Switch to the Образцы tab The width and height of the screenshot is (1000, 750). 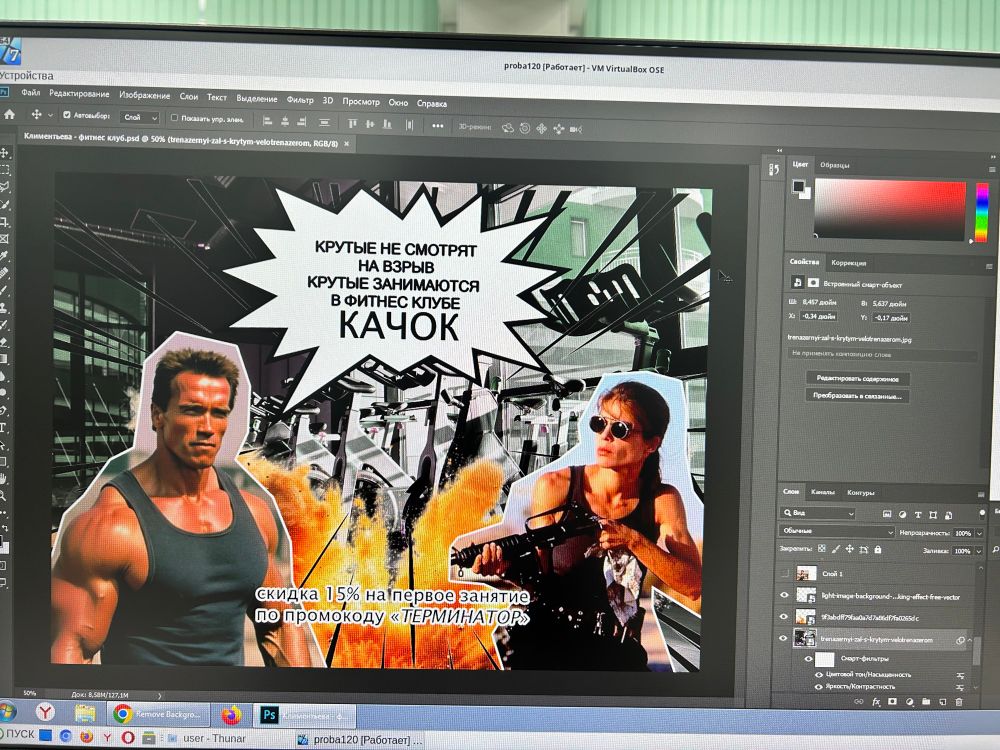pyautogui.click(x=835, y=165)
